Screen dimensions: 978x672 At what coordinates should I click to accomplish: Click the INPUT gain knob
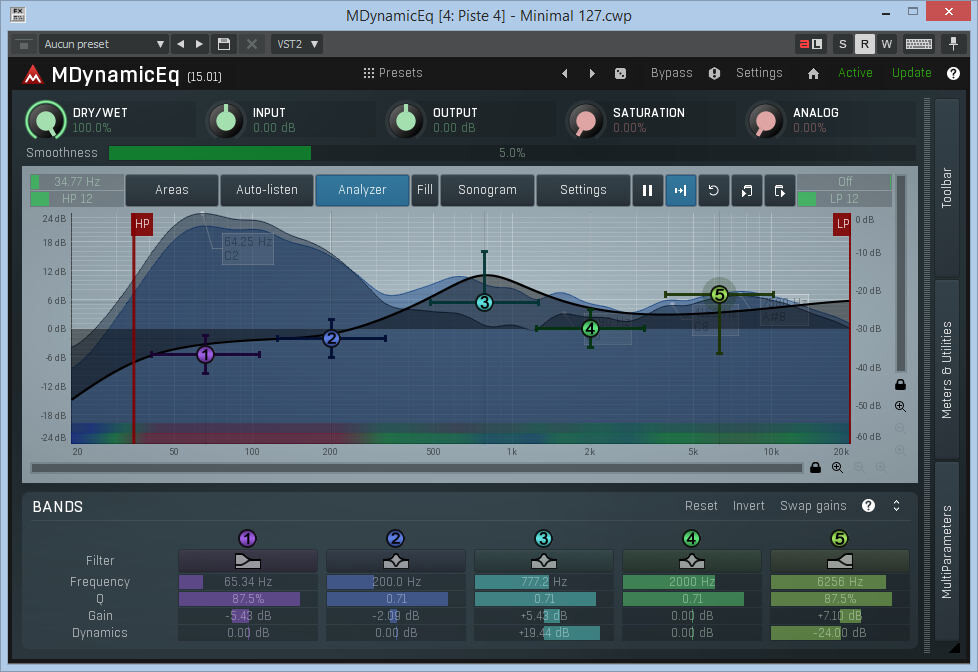coord(226,120)
